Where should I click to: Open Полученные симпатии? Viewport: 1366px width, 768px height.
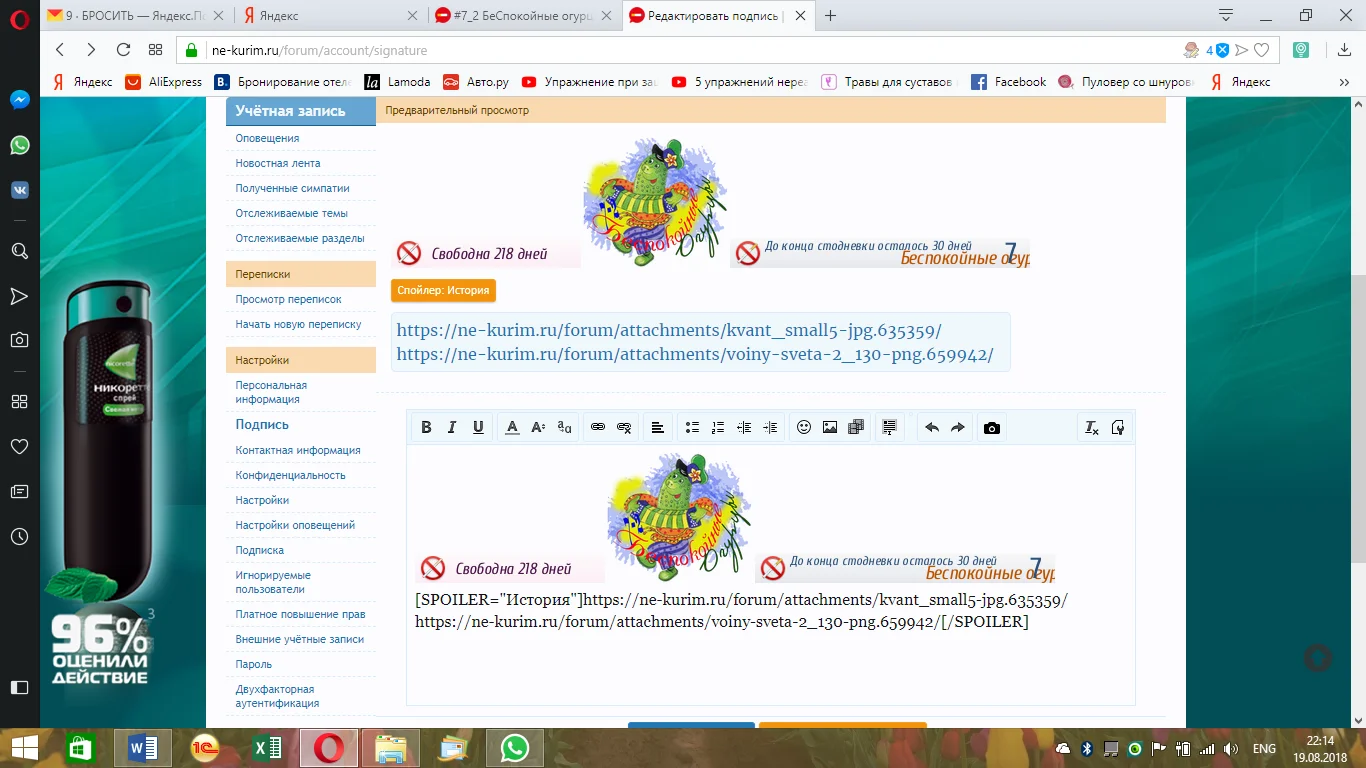(x=292, y=188)
